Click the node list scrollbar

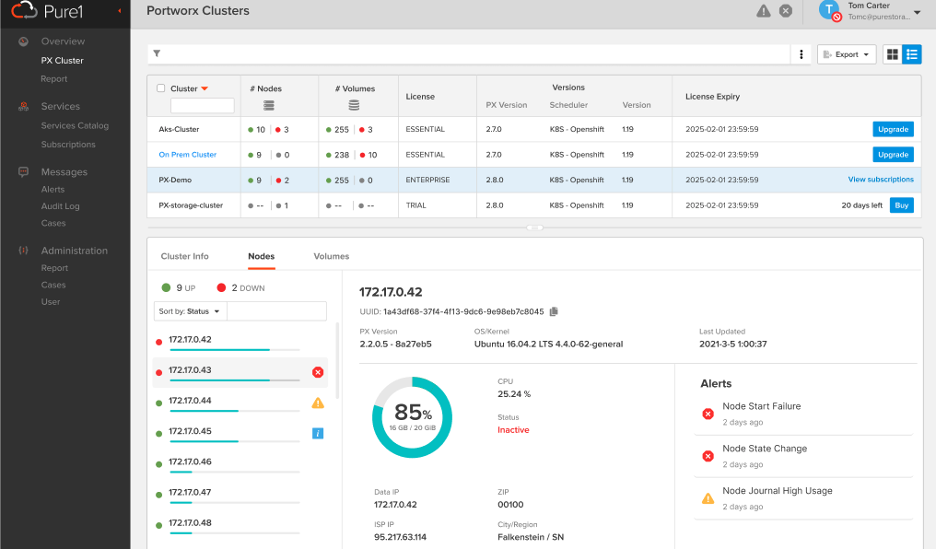pyautogui.click(x=337, y=361)
